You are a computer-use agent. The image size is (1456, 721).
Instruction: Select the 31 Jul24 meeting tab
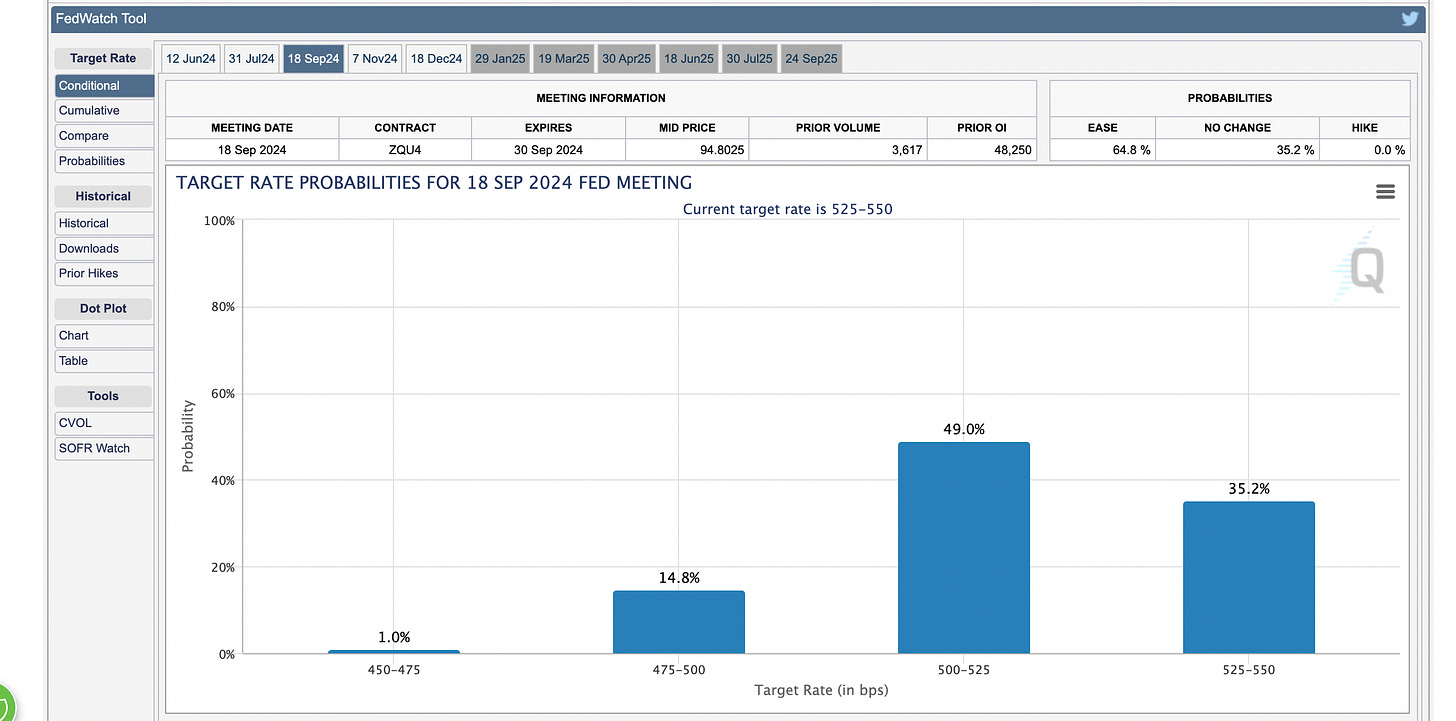tap(250, 59)
